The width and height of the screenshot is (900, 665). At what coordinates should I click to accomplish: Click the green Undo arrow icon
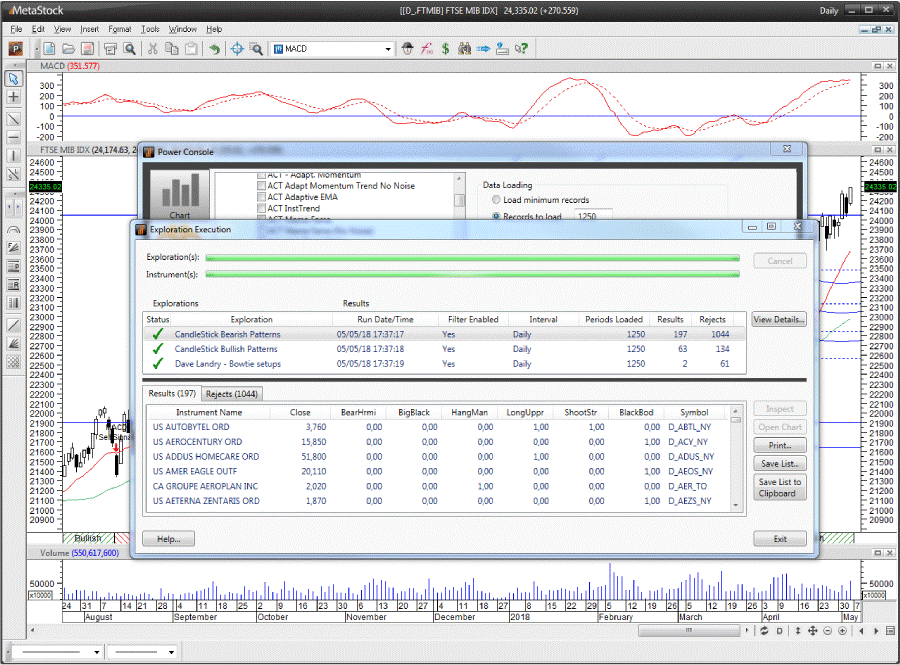click(x=214, y=49)
